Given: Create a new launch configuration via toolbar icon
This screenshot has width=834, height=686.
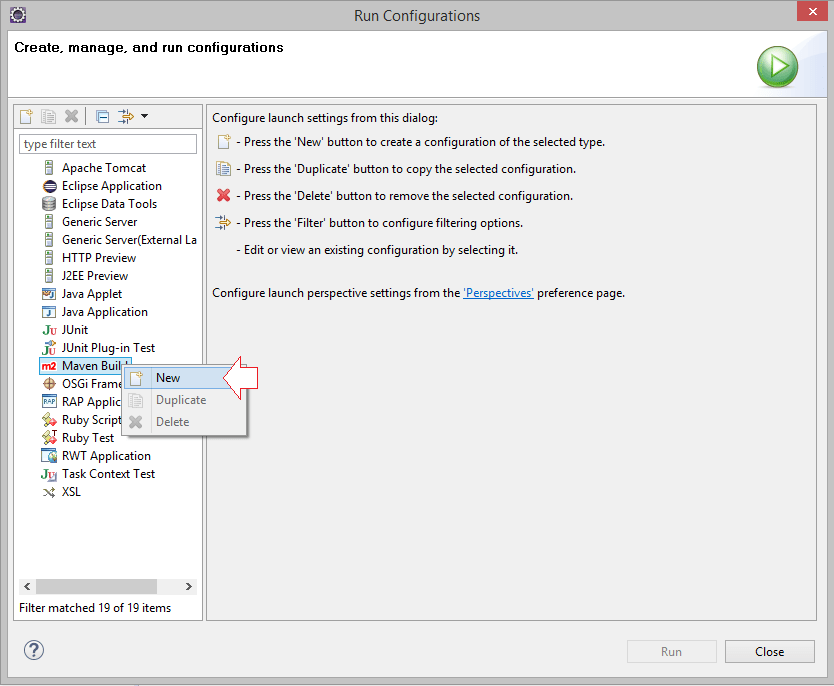Looking at the screenshot, I should (x=25, y=115).
